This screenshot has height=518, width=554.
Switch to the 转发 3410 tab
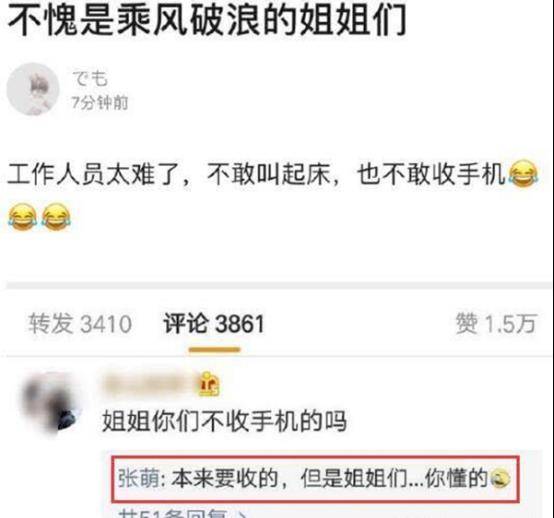coord(80,323)
